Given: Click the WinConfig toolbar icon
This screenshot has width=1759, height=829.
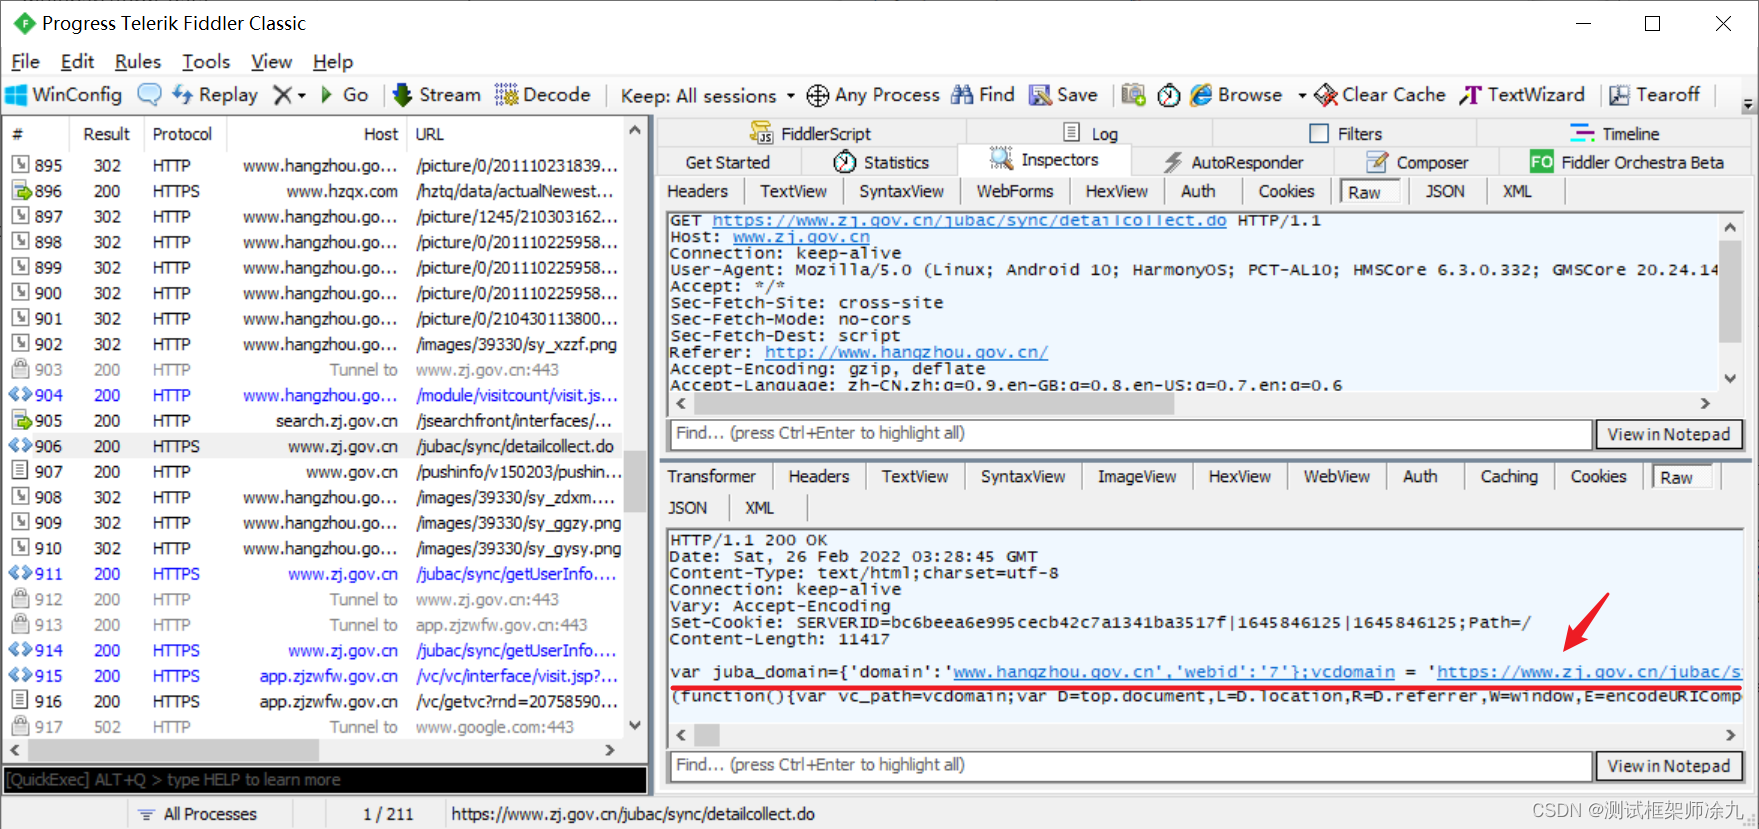Looking at the screenshot, I should (64, 95).
